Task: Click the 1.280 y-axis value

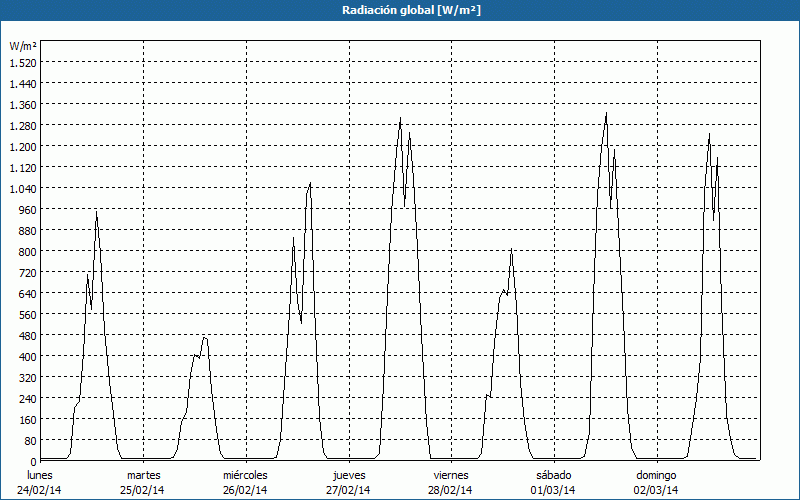Action: (22, 125)
